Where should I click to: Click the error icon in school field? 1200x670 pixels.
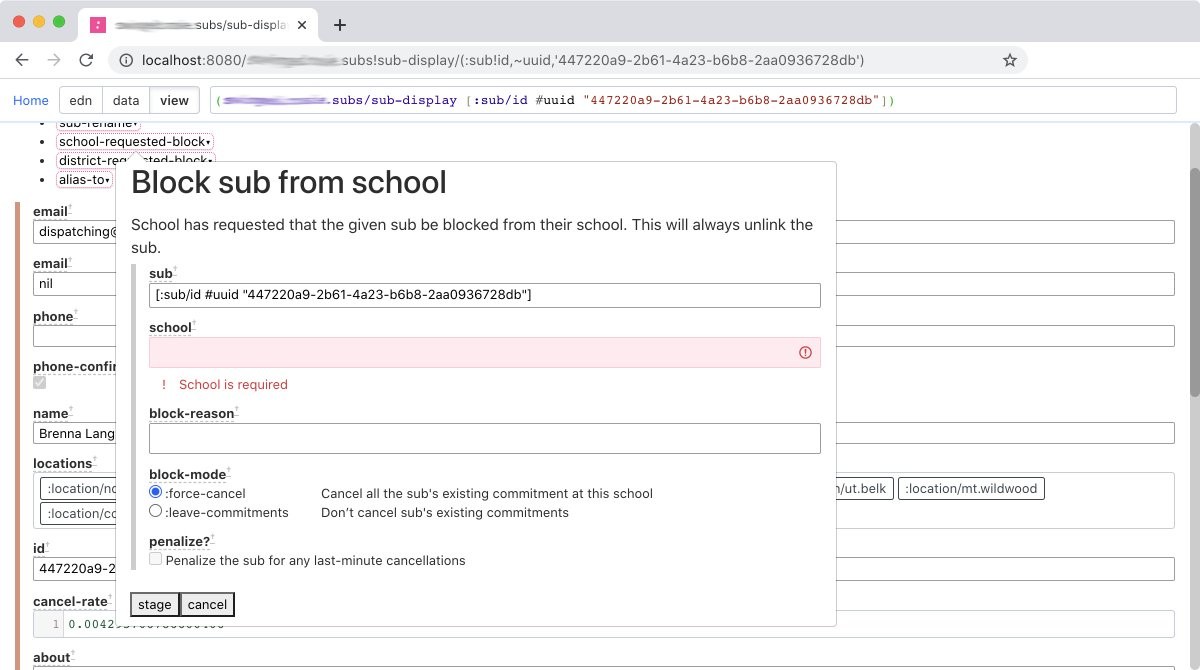[805, 352]
